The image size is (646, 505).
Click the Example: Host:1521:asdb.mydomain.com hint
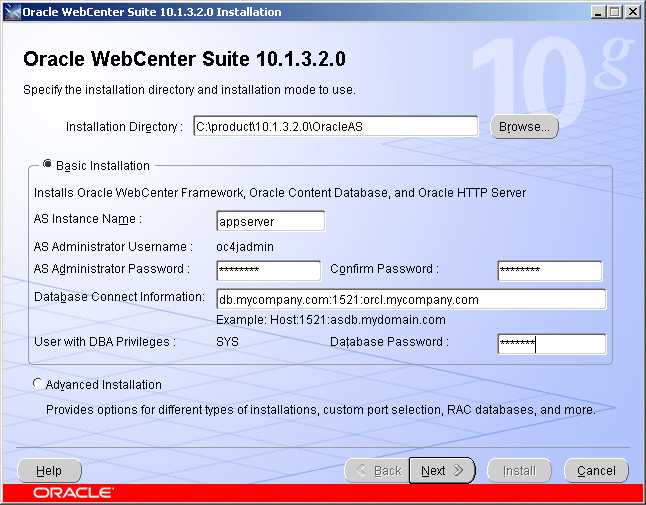(x=331, y=320)
